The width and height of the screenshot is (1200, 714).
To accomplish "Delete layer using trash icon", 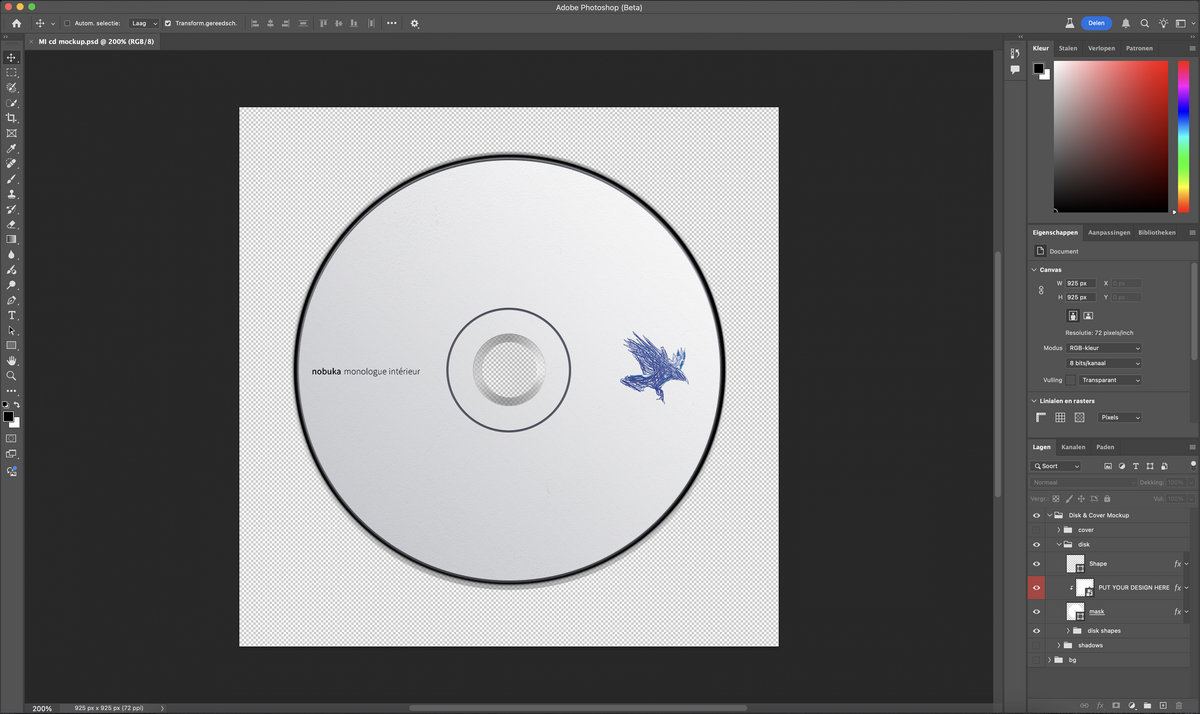I will 1180,705.
